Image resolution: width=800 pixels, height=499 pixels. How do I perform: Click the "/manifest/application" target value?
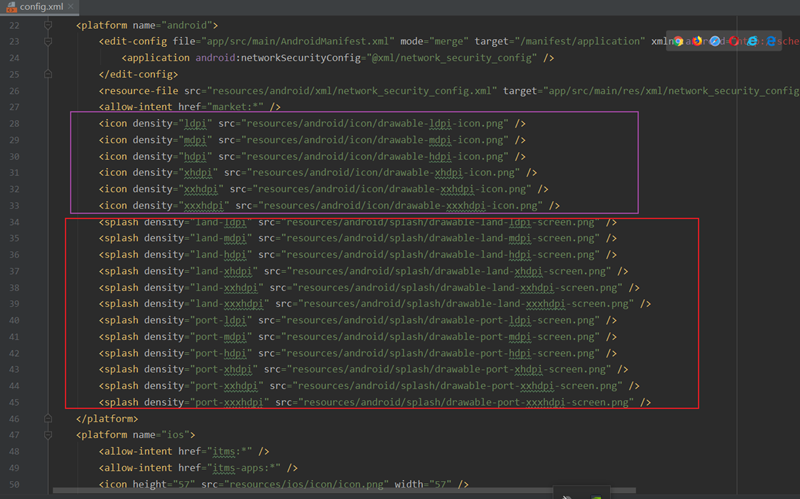(x=580, y=41)
